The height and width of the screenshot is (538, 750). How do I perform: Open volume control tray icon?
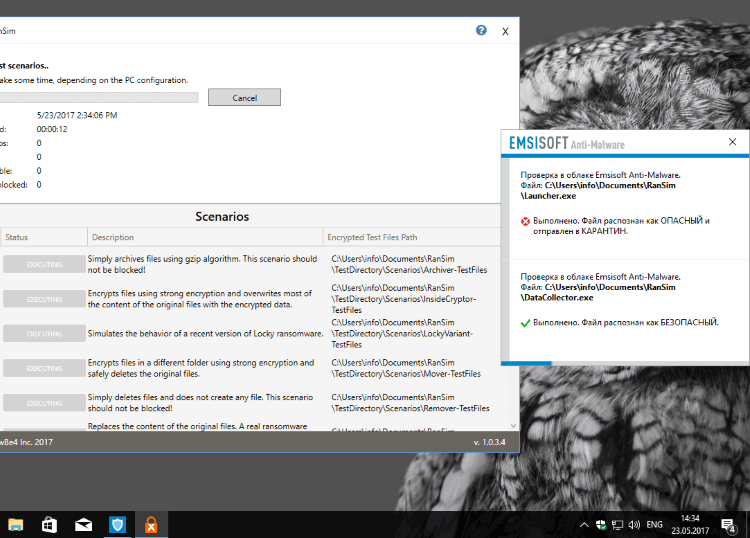click(x=634, y=525)
